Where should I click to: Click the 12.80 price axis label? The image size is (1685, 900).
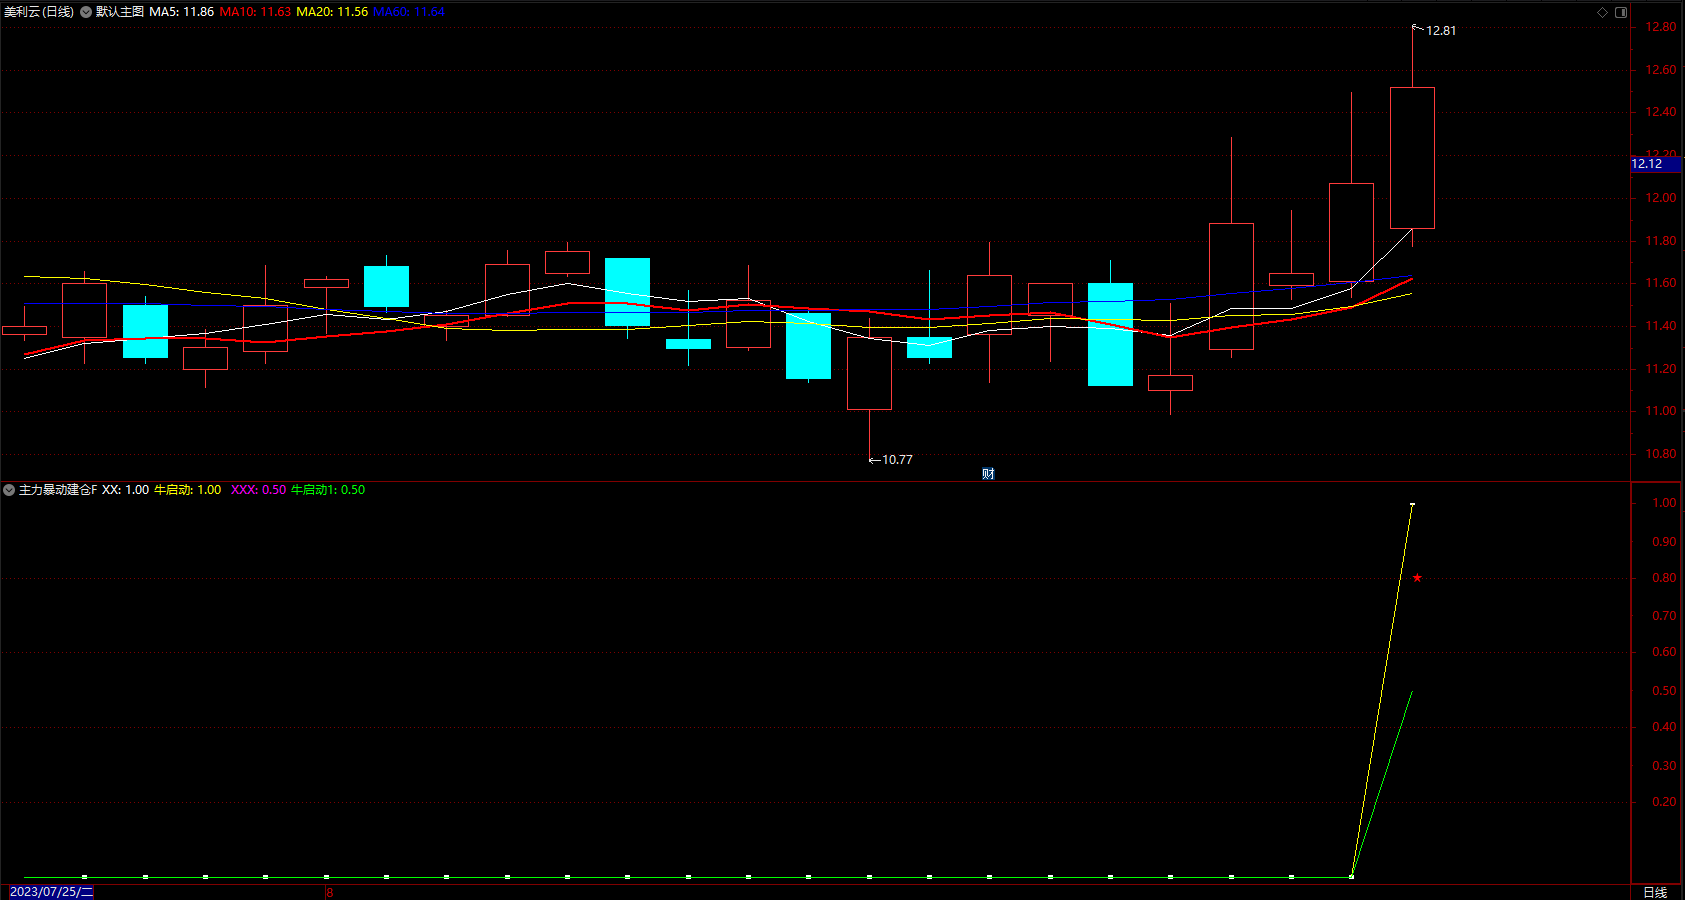click(x=1661, y=27)
